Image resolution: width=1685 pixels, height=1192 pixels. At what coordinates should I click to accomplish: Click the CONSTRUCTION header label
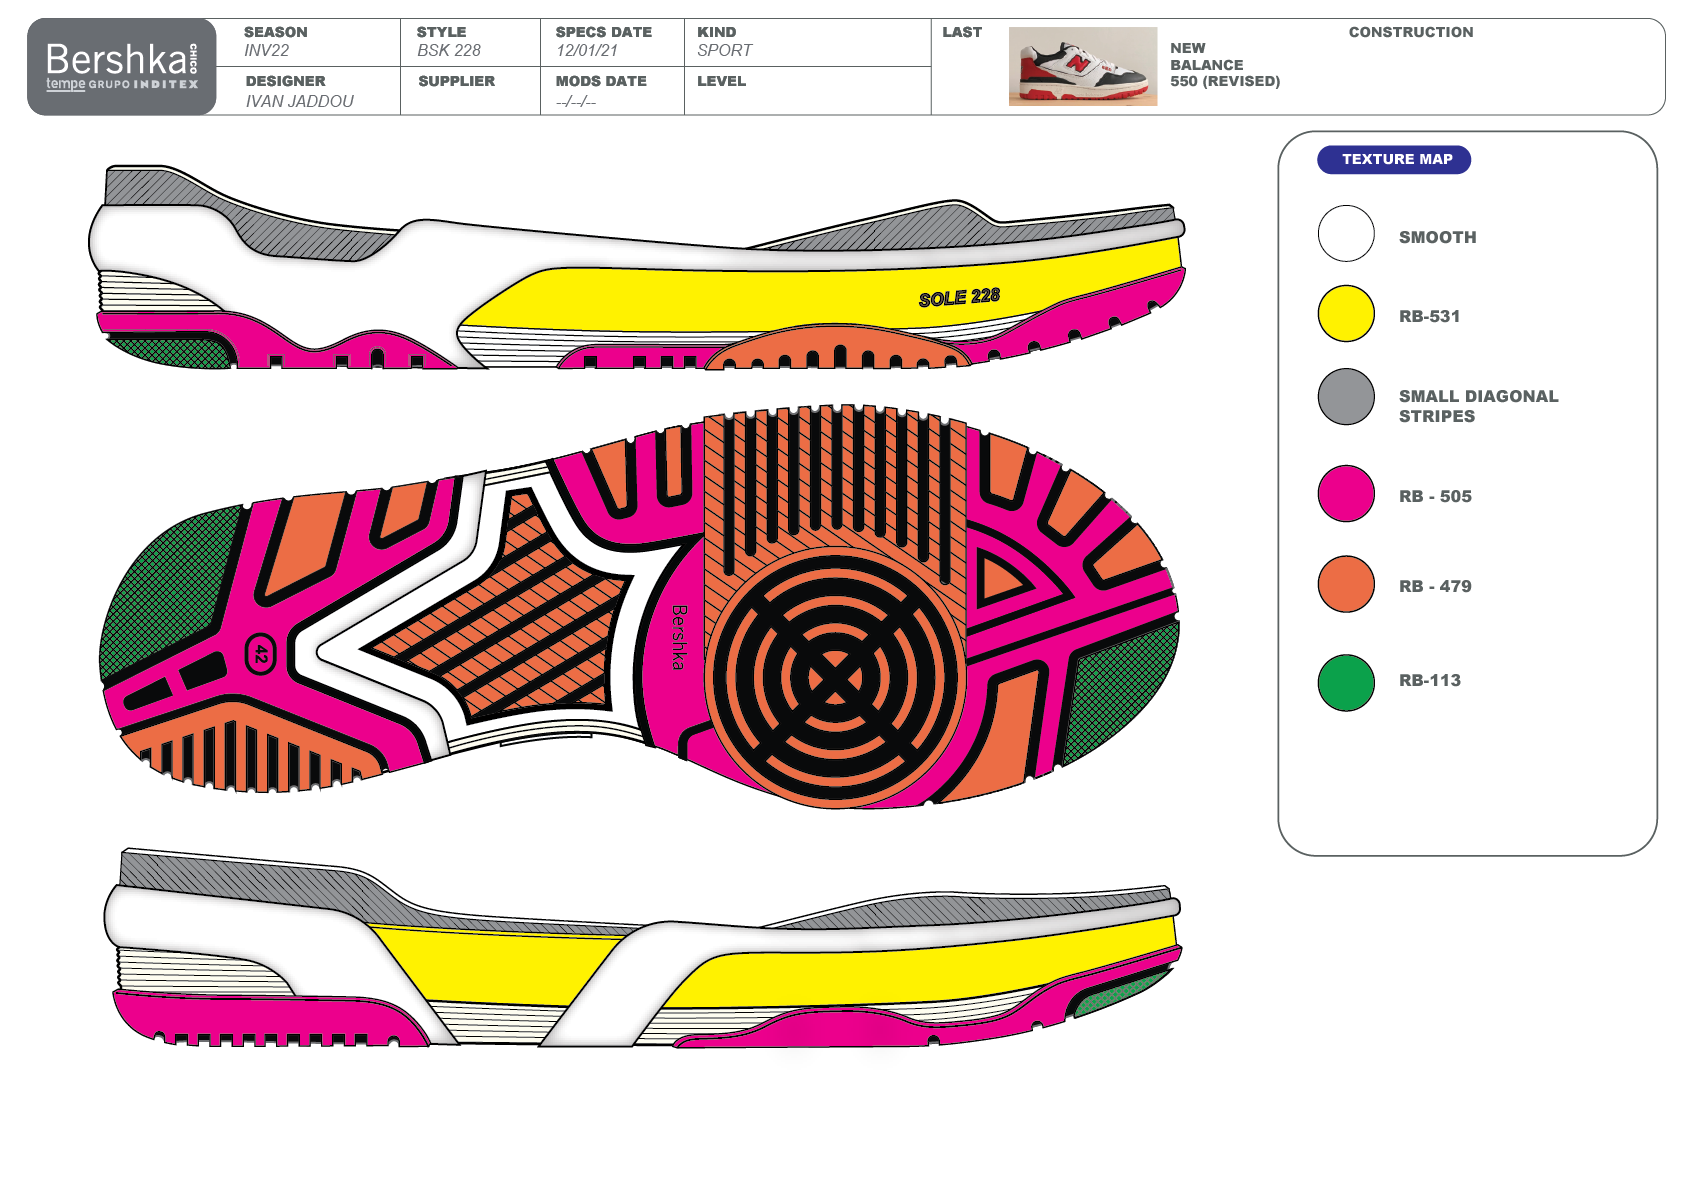point(1411,32)
